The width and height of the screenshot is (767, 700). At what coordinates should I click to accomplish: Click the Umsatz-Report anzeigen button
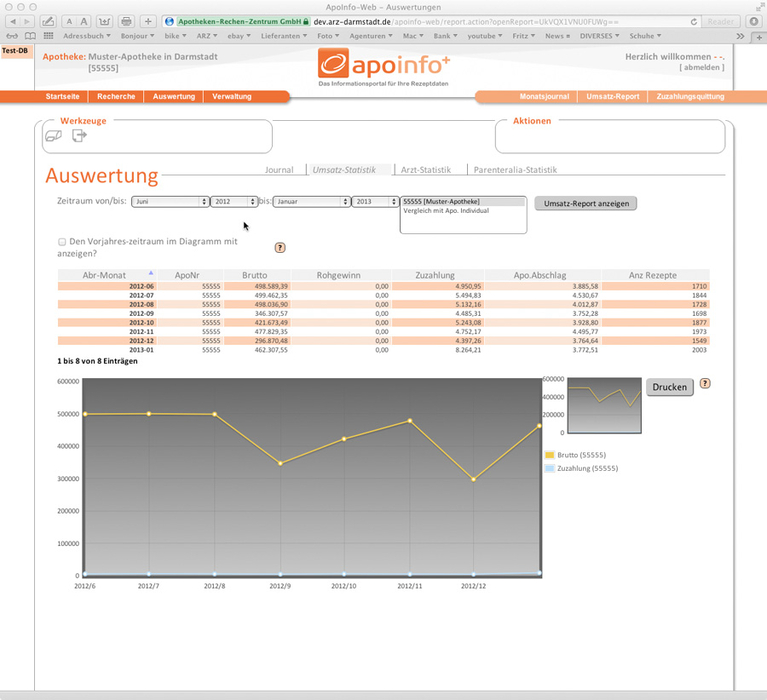(585, 203)
